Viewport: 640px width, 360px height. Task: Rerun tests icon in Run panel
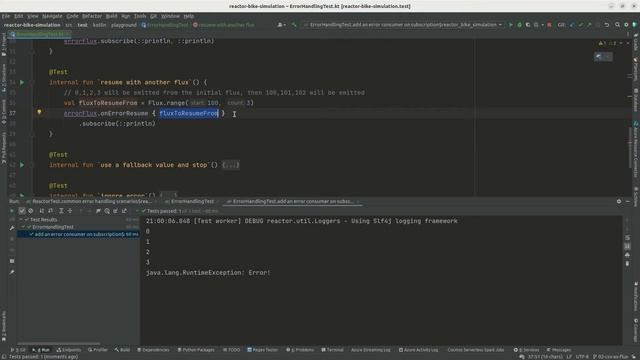(11, 211)
